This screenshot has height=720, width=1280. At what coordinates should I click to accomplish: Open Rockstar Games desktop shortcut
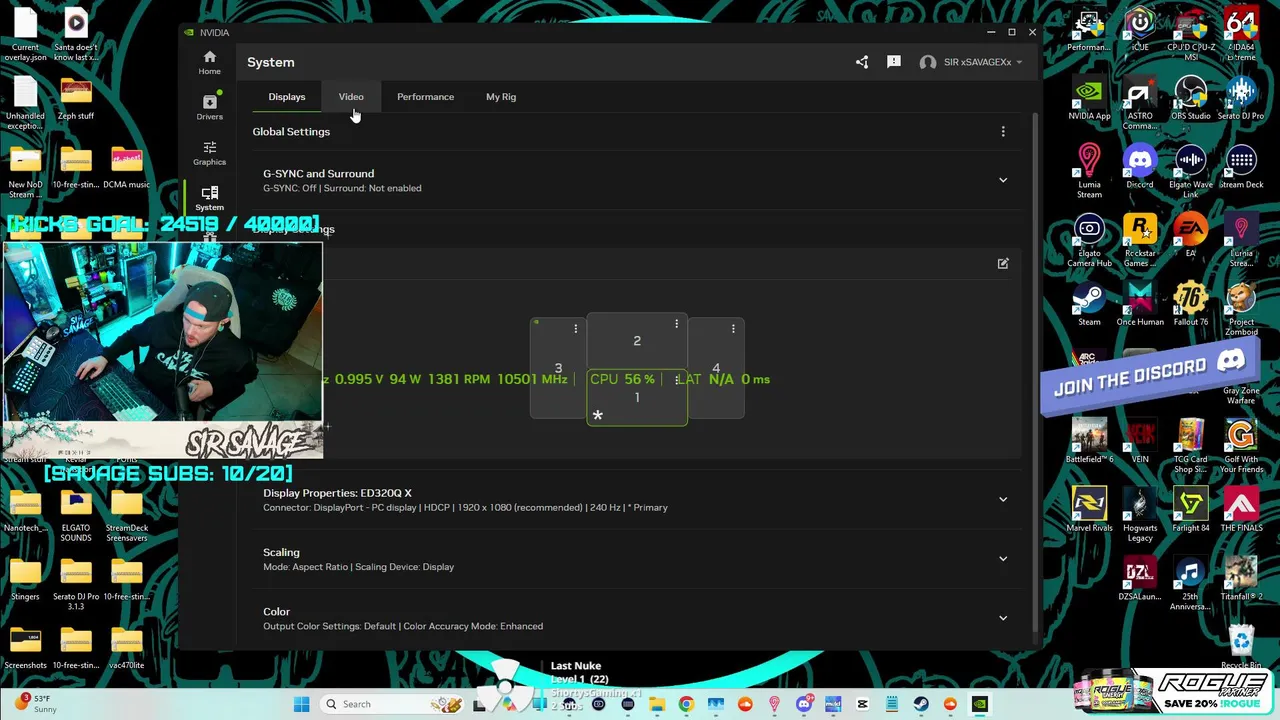pyautogui.click(x=1140, y=241)
